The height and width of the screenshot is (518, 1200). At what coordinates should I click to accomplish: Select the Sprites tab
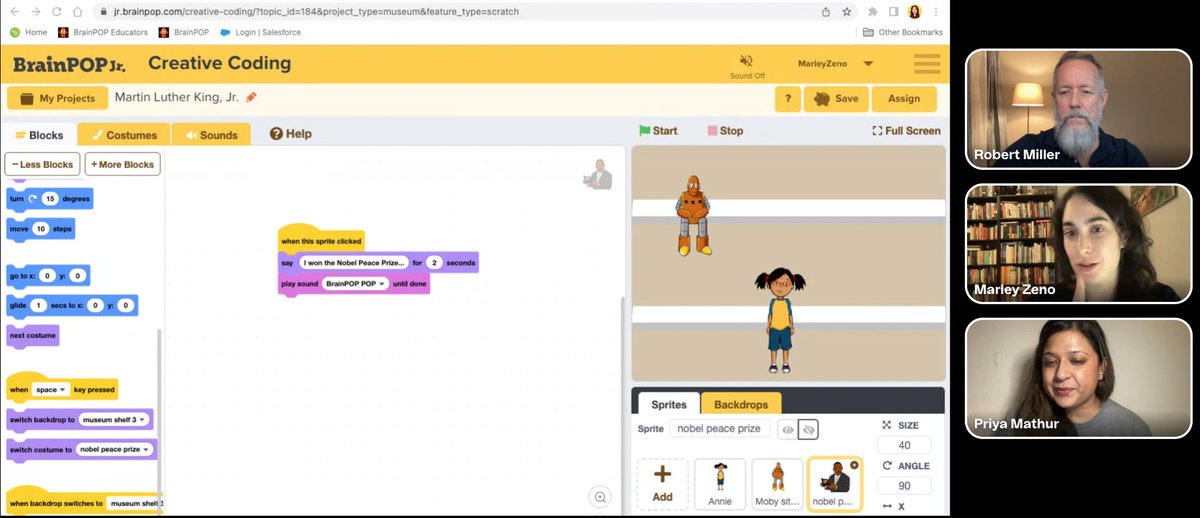tap(669, 404)
